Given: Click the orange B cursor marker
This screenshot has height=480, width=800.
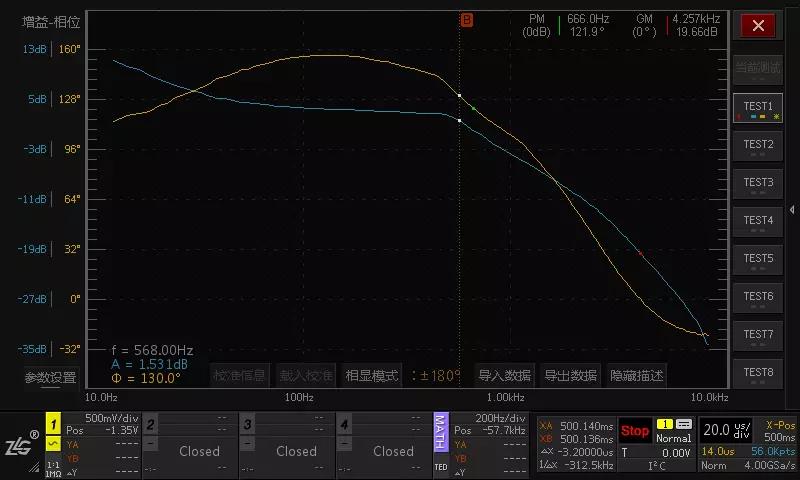Looking at the screenshot, I should click(466, 20).
